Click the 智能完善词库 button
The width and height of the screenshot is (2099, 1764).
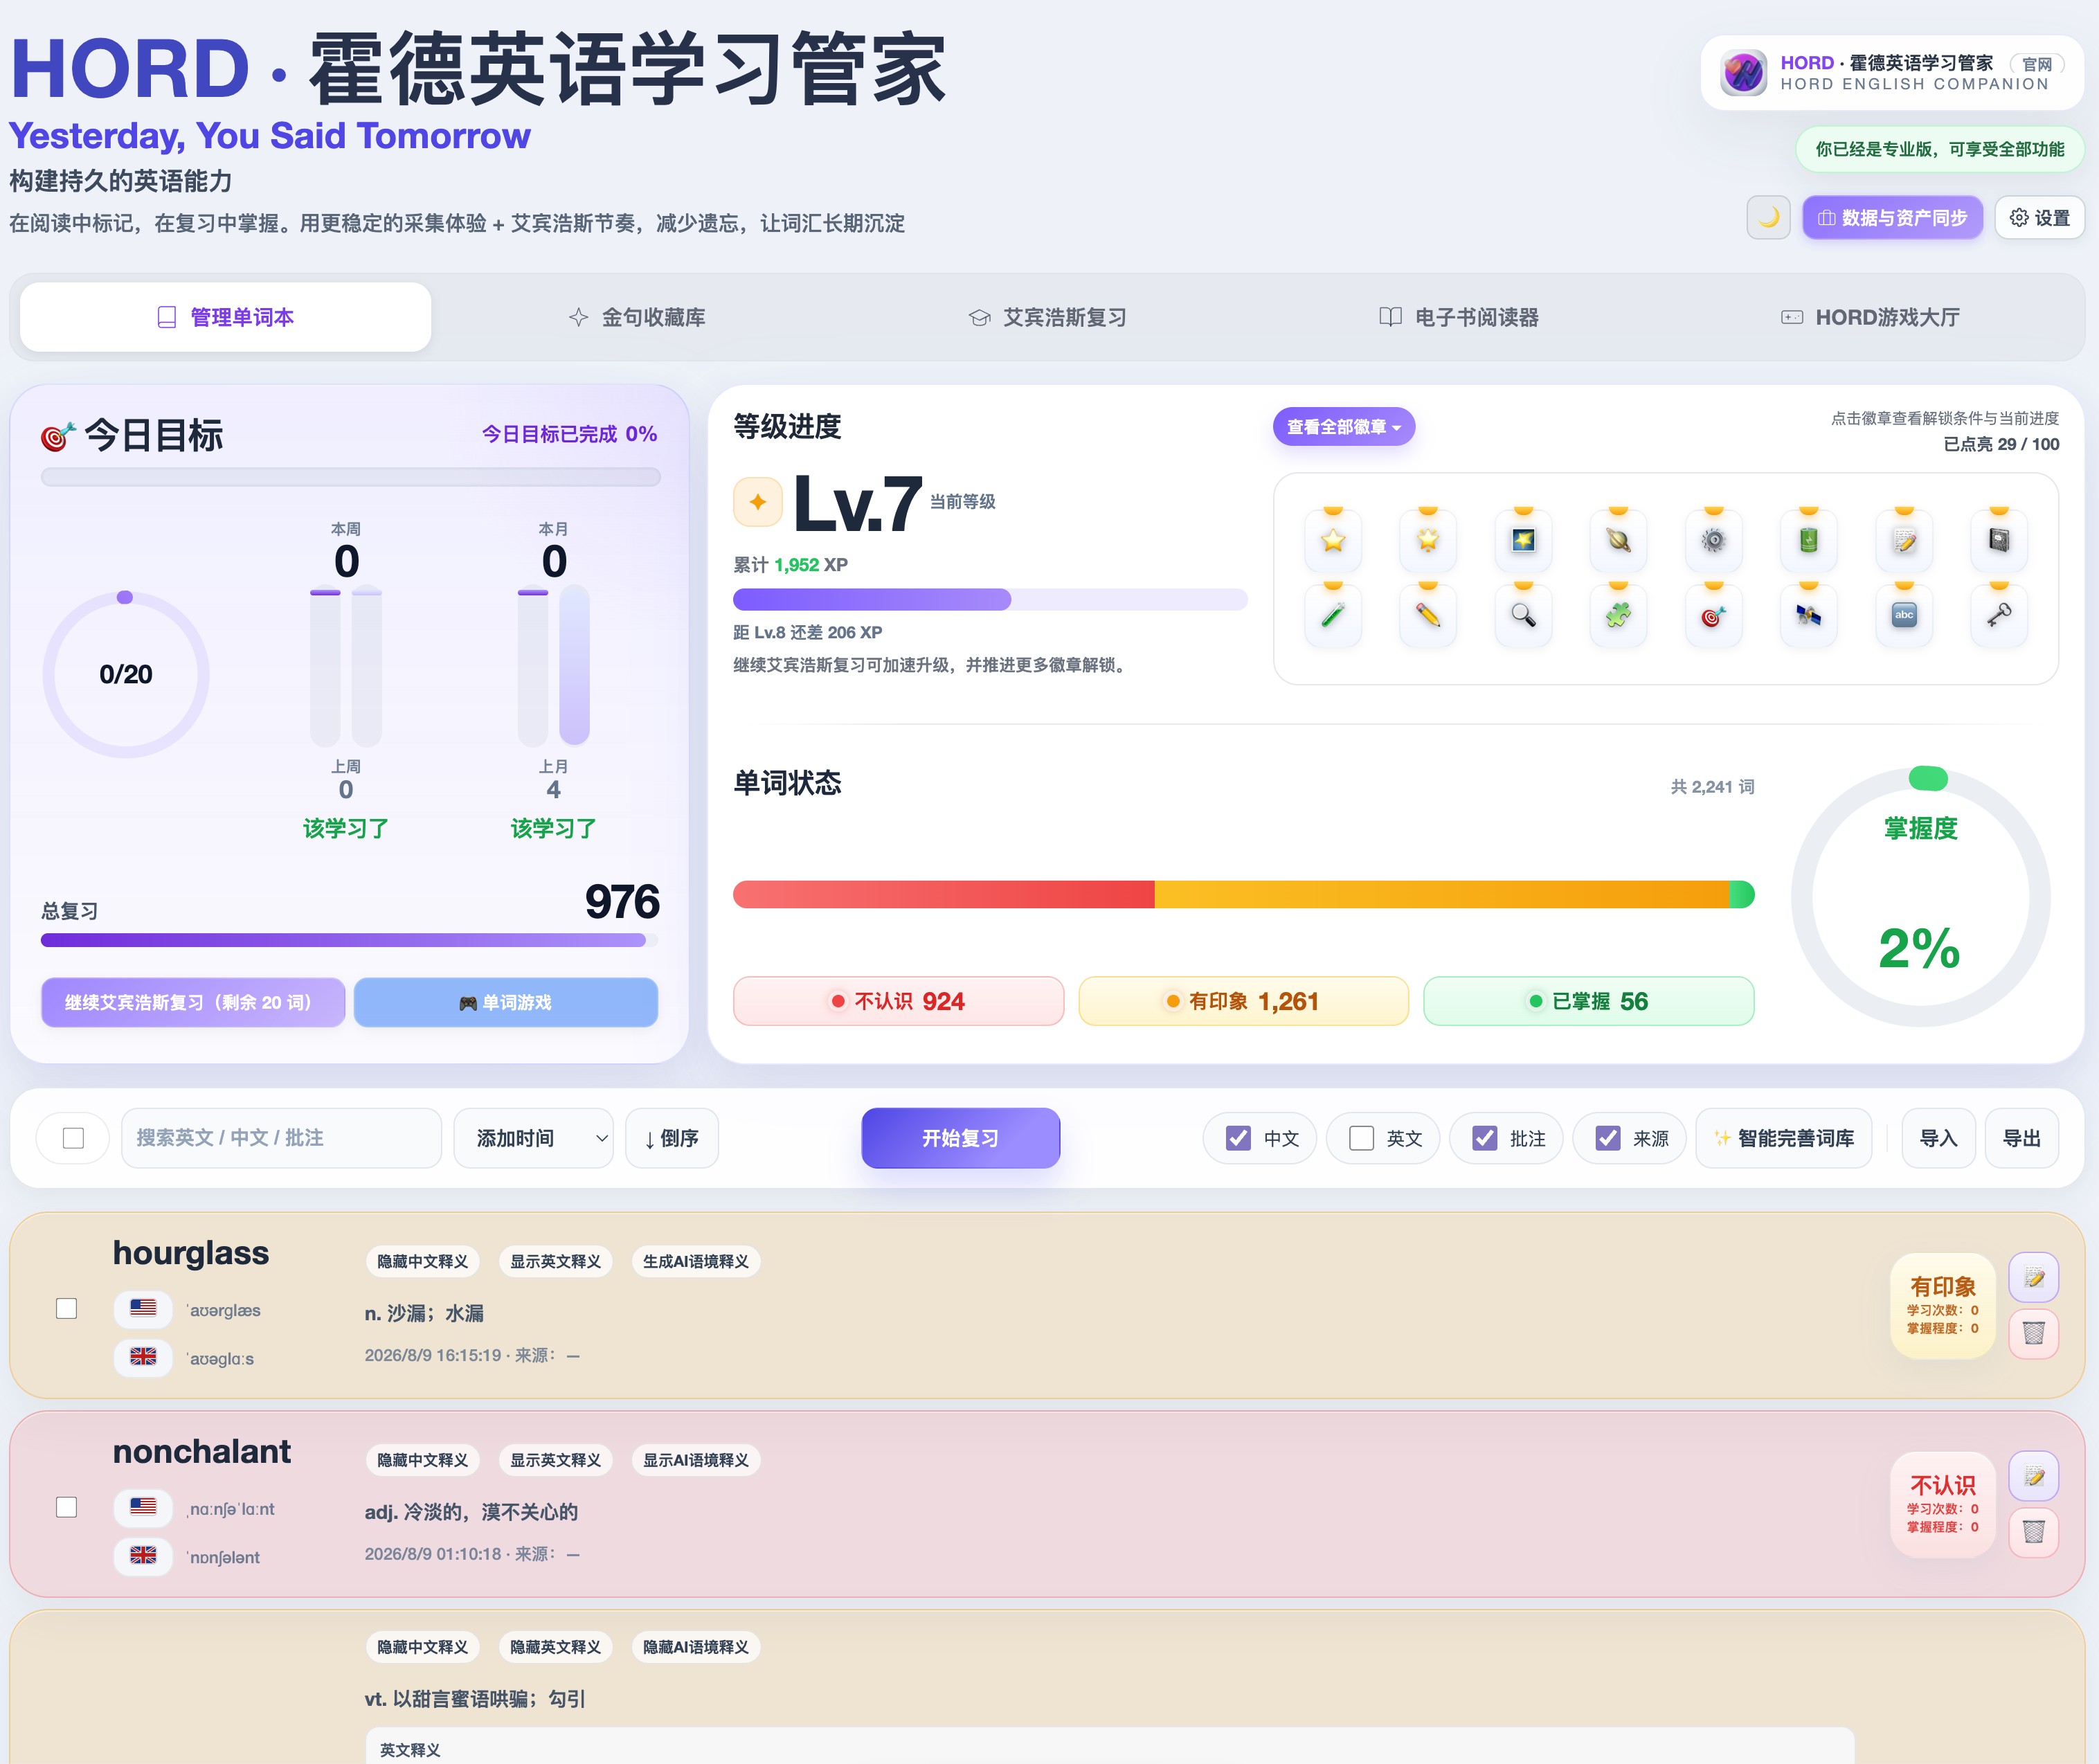click(x=1784, y=1138)
